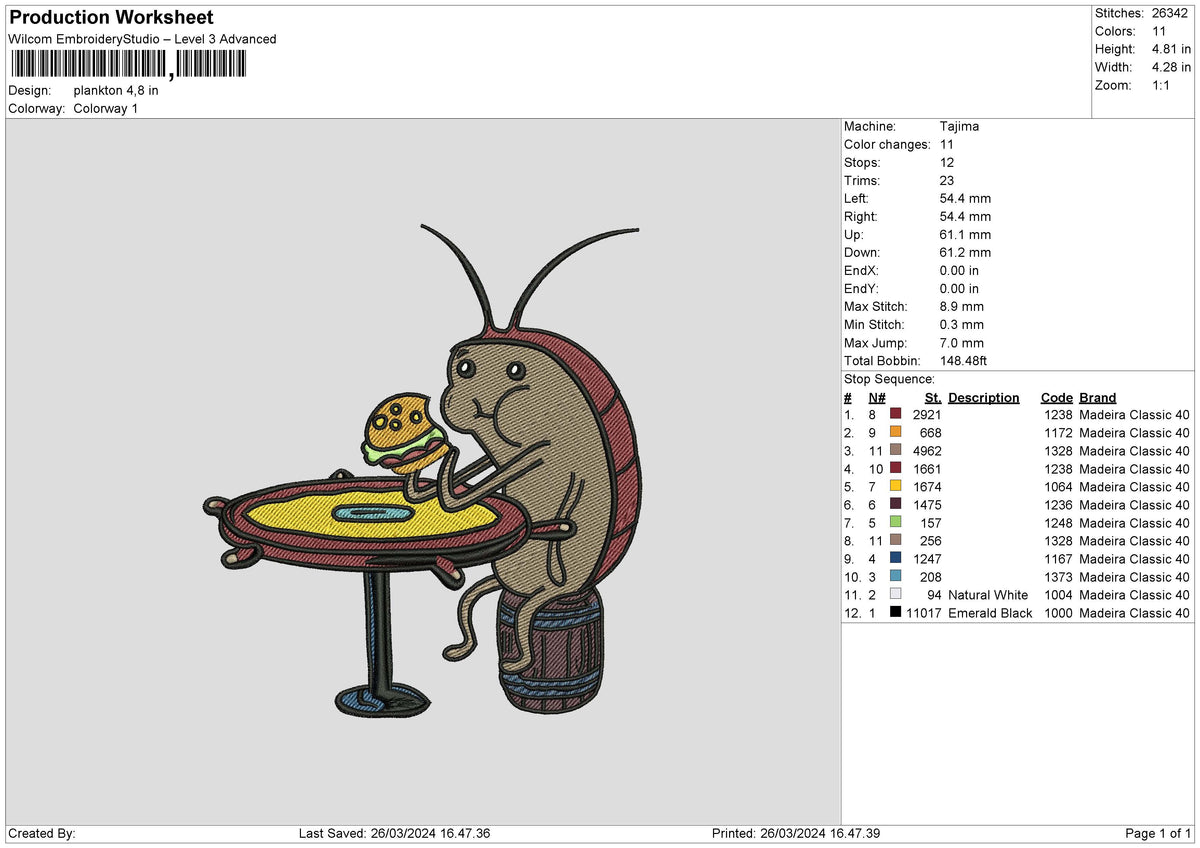Viewport: 1200px width, 848px height.
Task: Select the Height value 4.81 in
Action: point(1170,49)
